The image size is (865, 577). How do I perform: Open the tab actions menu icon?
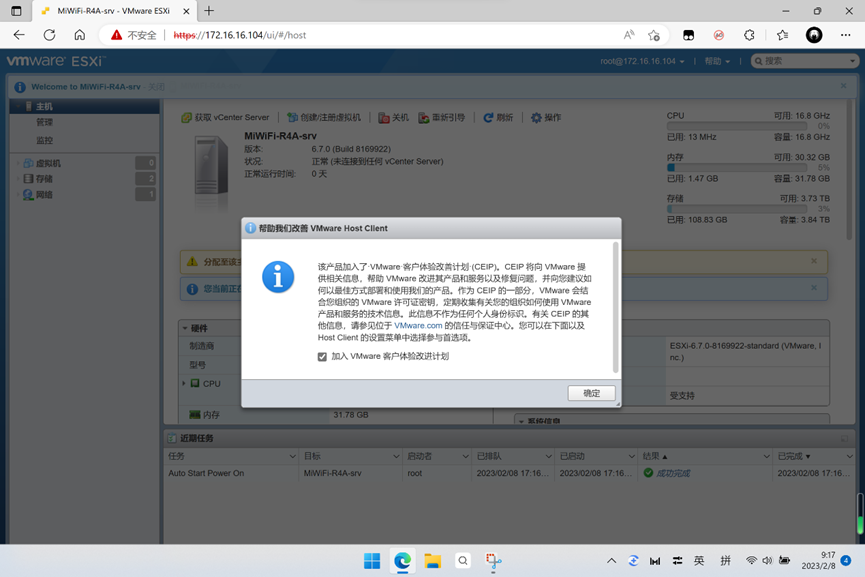pyautogui.click(x=16, y=10)
